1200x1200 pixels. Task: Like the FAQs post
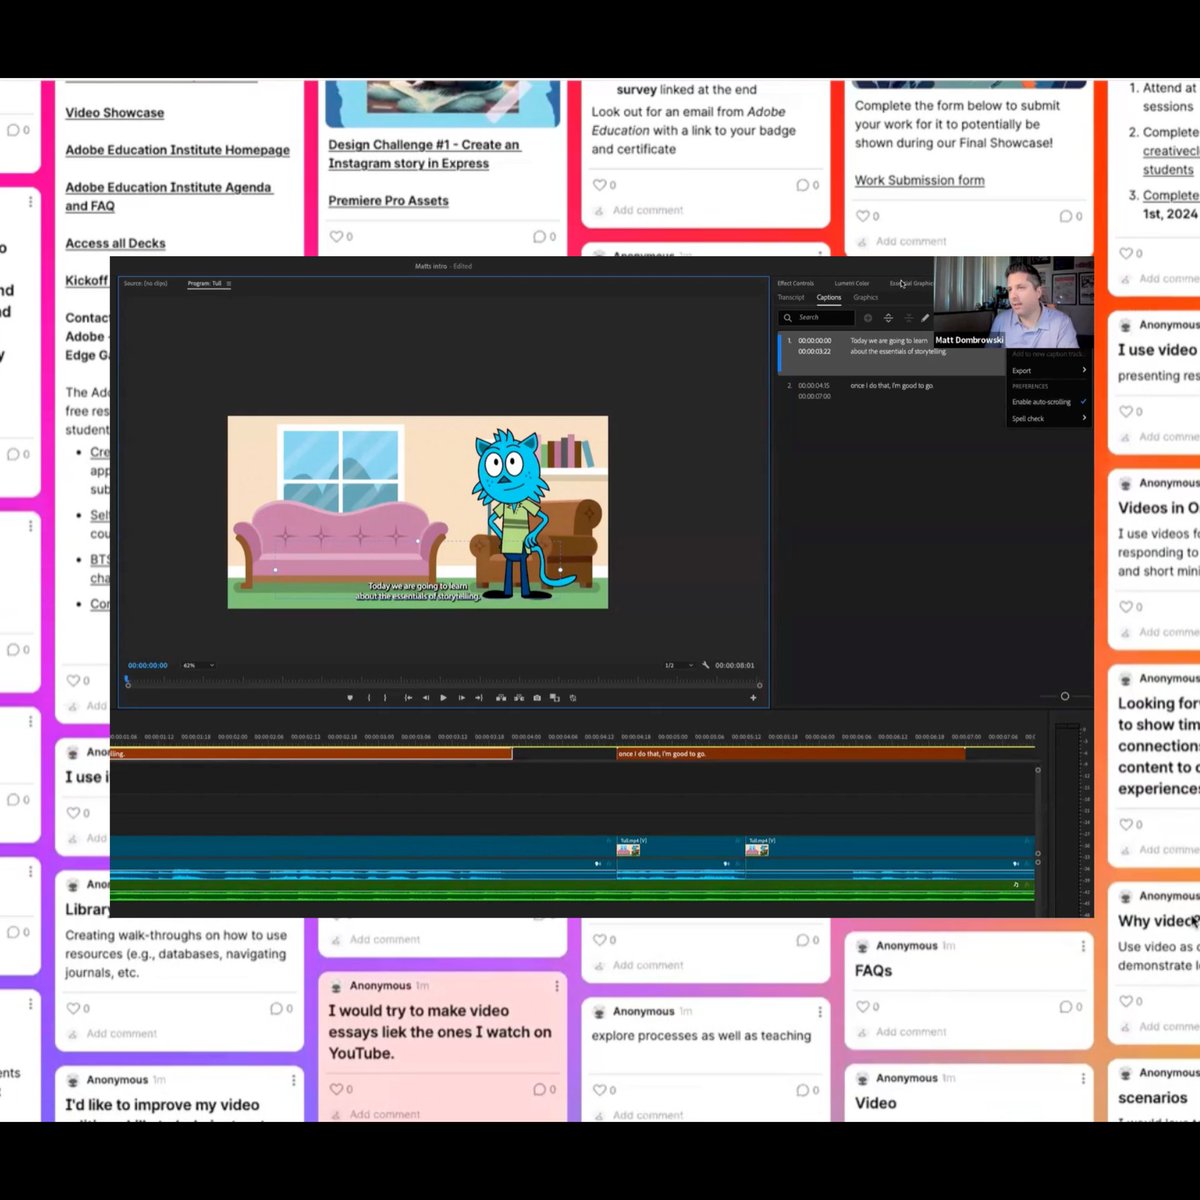pos(863,1006)
